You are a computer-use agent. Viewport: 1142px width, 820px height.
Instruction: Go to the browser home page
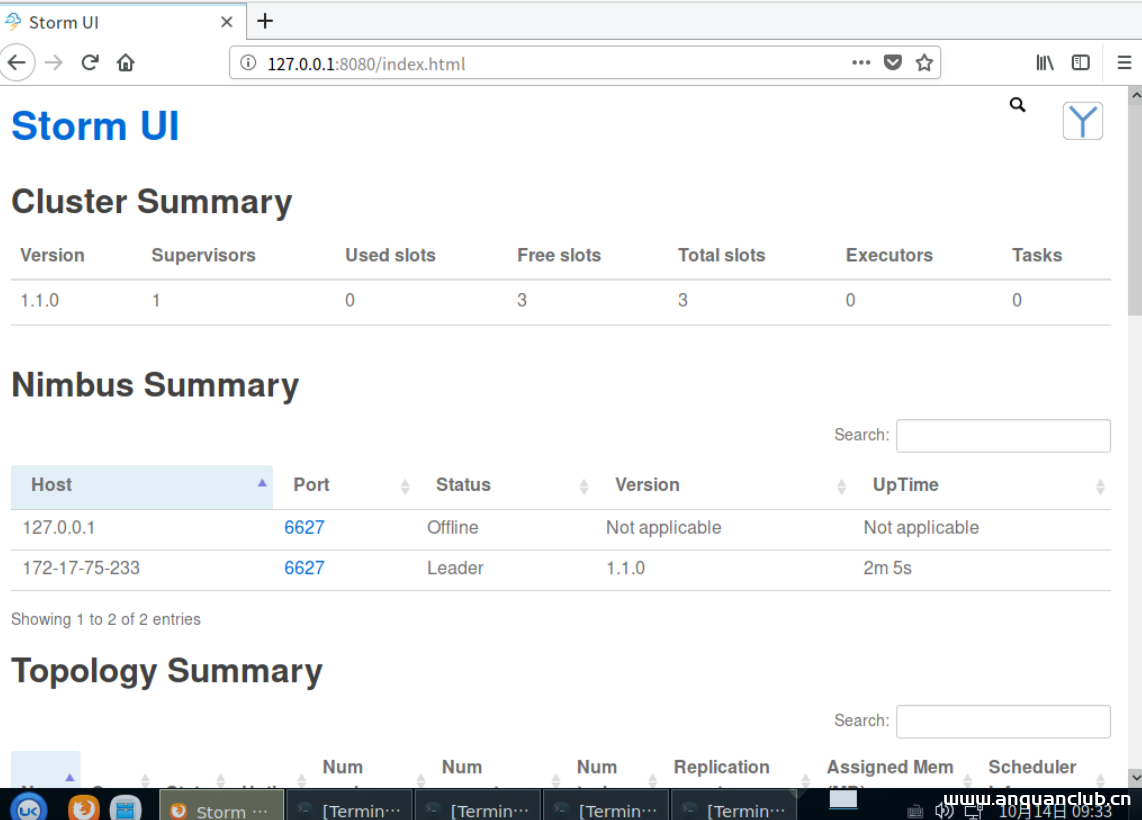click(125, 63)
